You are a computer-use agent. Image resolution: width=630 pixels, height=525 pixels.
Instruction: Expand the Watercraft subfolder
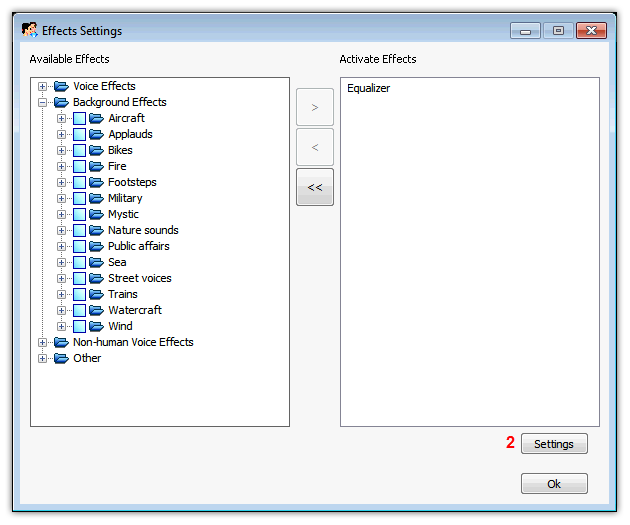[61, 311]
